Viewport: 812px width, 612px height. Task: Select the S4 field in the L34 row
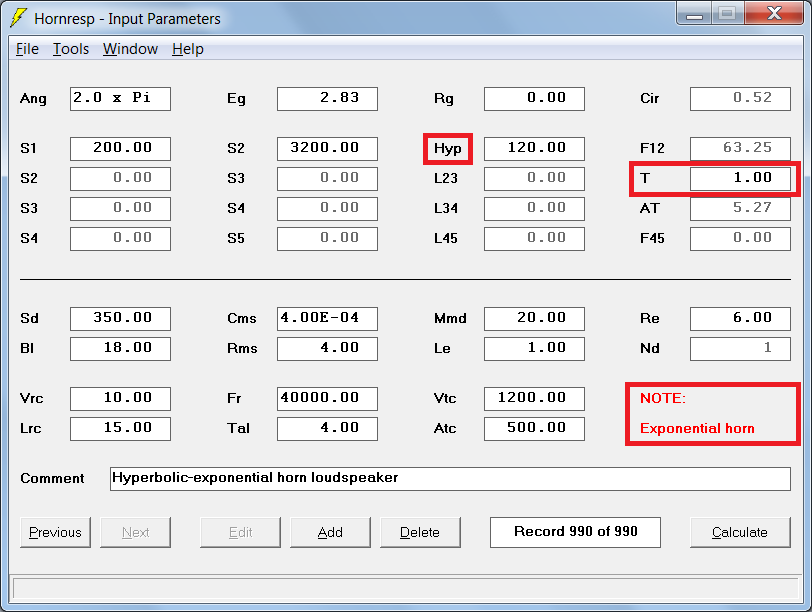point(327,209)
